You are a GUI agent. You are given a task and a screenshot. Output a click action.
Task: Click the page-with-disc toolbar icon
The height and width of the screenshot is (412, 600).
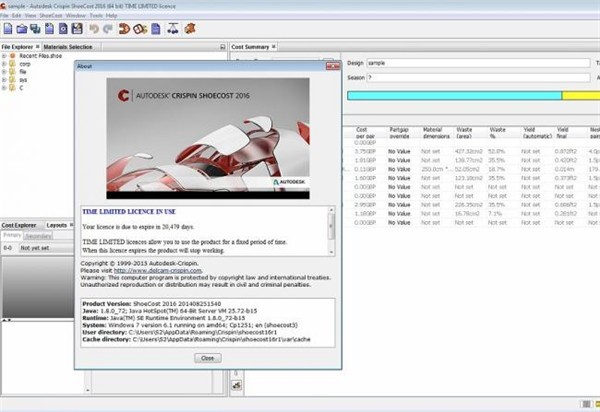pyautogui.click(x=63, y=29)
